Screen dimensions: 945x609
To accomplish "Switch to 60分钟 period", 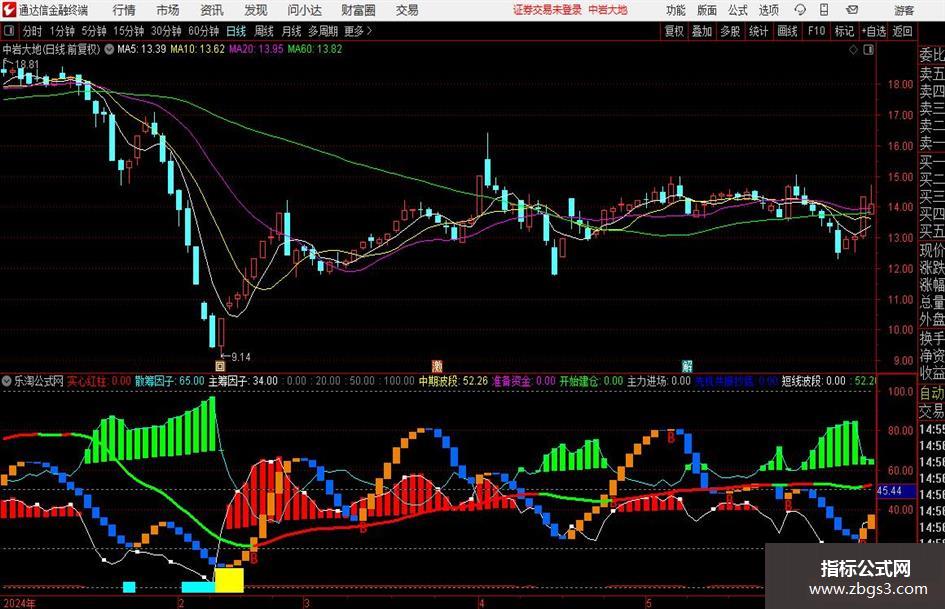I will pos(203,31).
